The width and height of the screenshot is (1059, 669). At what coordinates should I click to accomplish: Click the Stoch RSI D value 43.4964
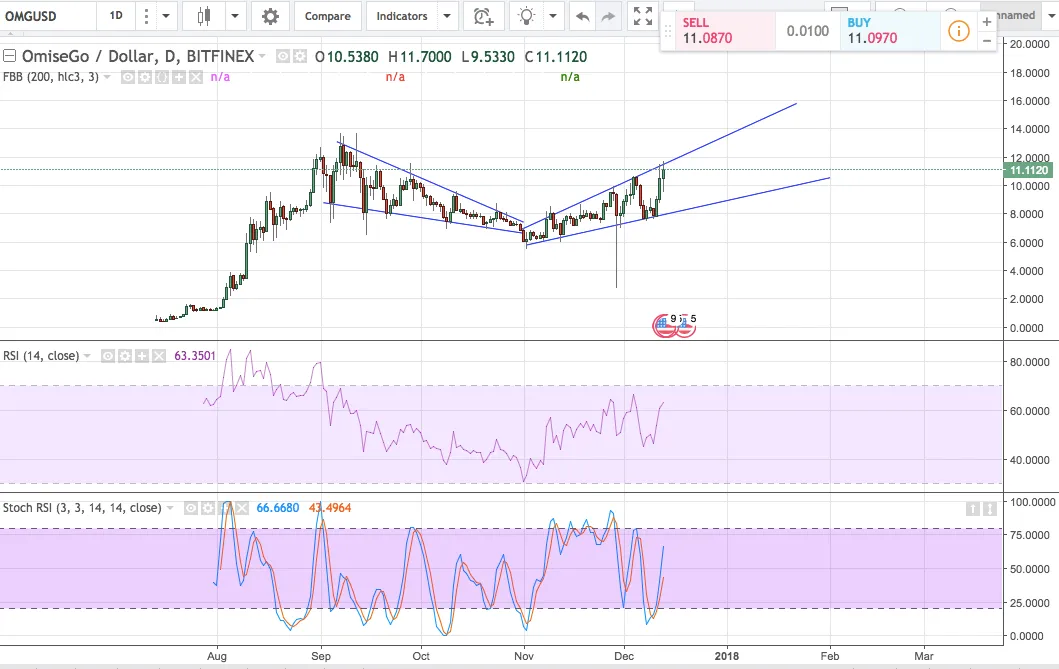[x=330, y=508]
